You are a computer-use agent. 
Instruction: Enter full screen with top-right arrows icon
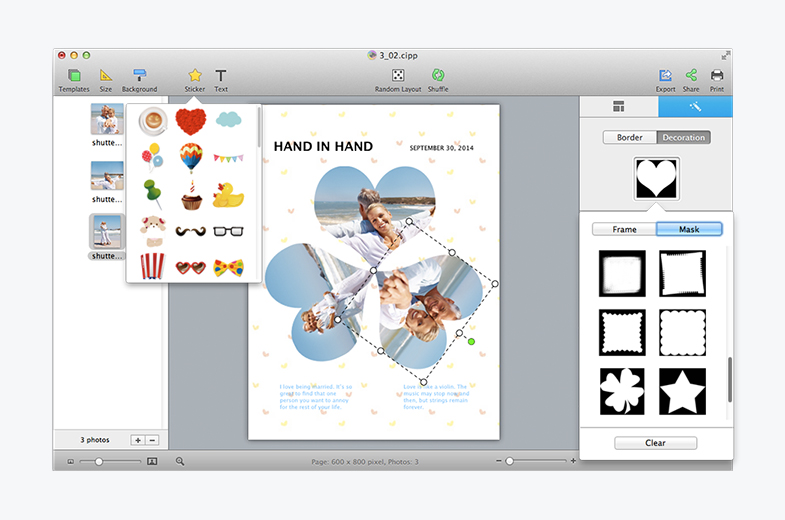(x=725, y=56)
